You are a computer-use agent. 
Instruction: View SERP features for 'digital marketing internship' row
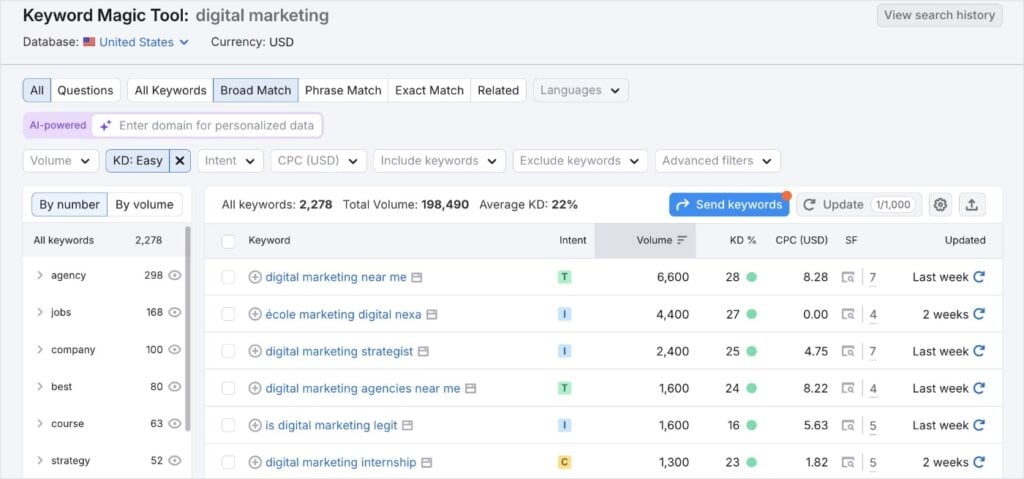tap(848, 463)
